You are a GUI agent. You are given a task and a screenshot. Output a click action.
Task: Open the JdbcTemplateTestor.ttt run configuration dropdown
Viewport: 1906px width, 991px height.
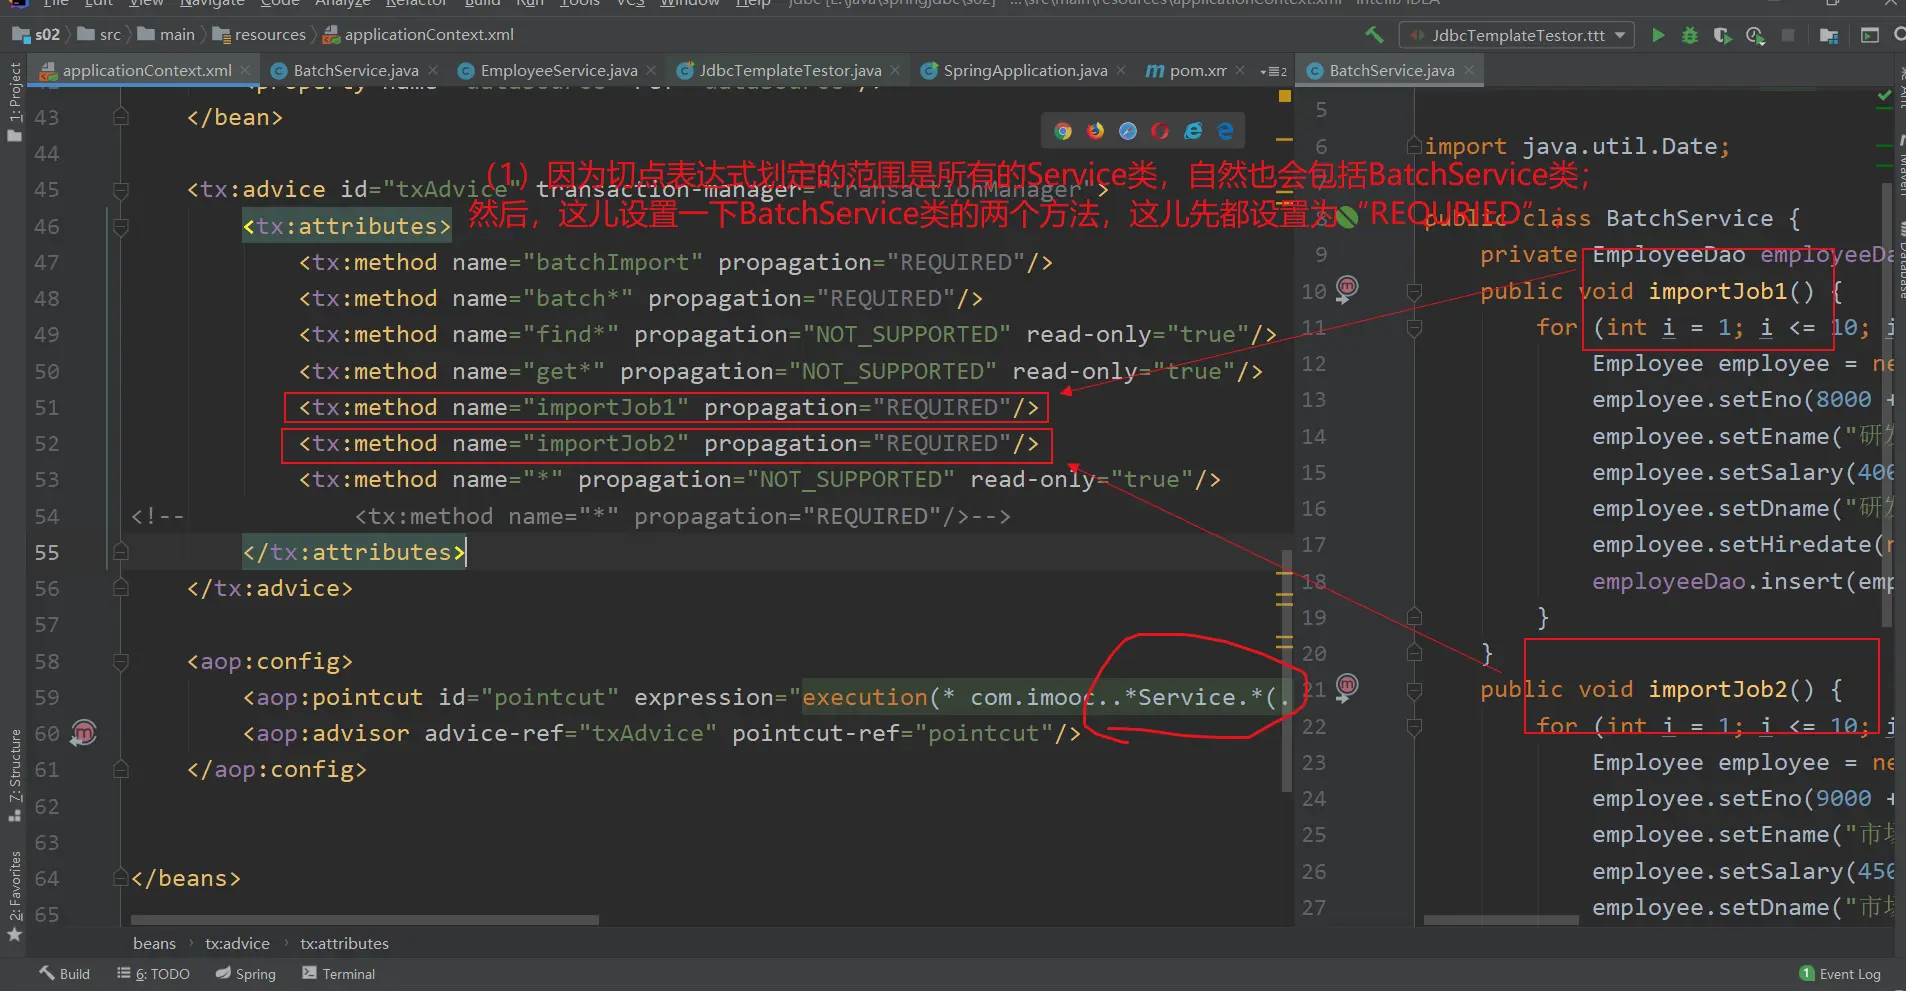click(x=1517, y=35)
